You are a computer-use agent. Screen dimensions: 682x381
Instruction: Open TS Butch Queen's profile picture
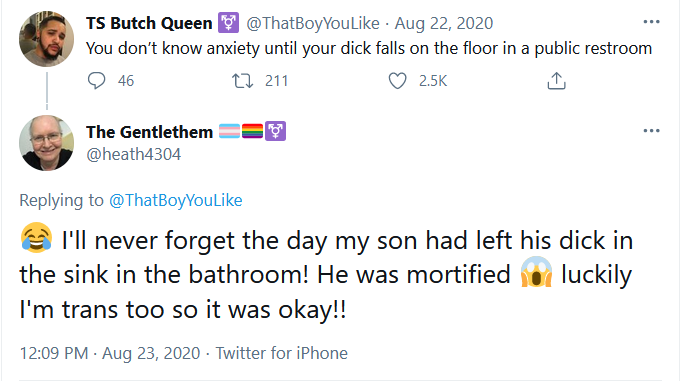[x=47, y=39]
